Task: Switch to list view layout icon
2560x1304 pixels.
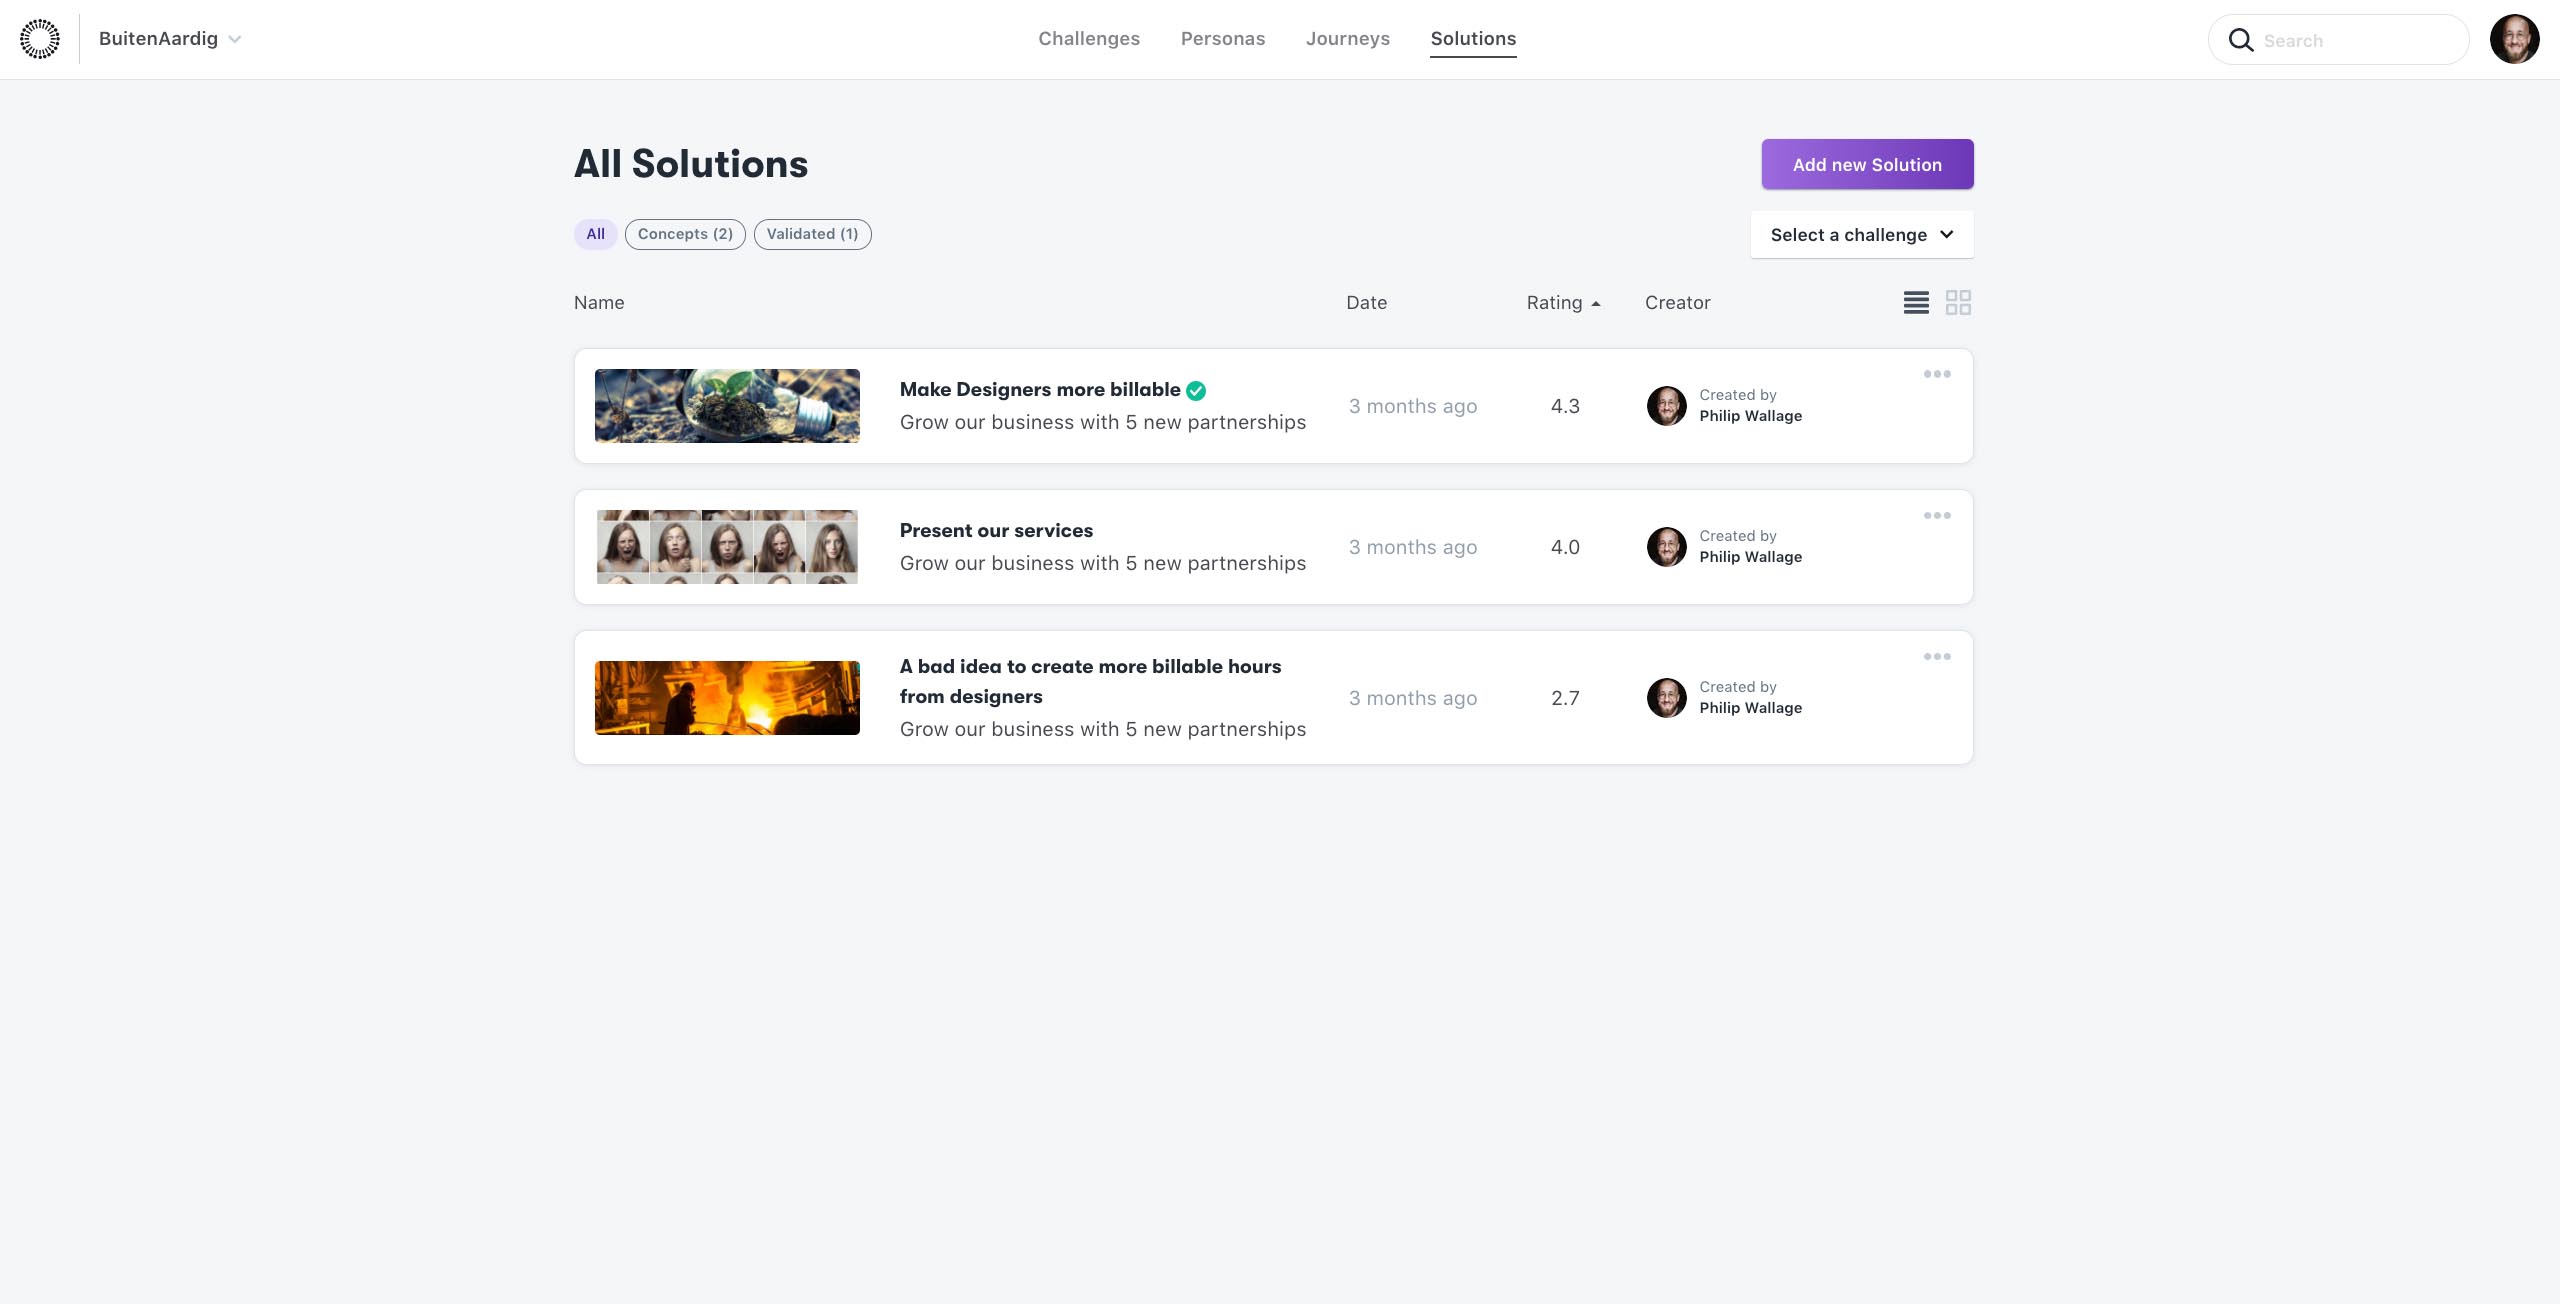Action: tap(1916, 303)
